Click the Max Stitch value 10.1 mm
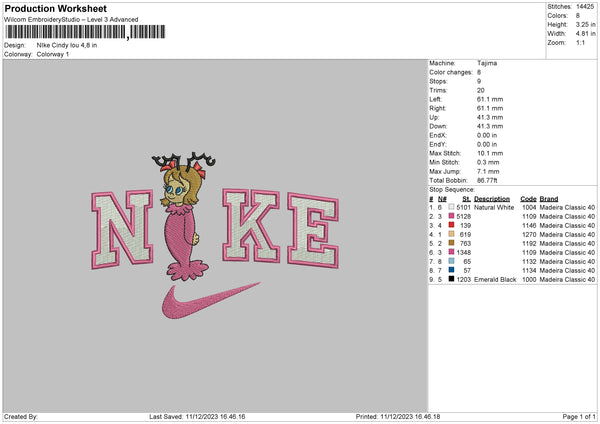The image size is (600, 424). pyautogui.click(x=490, y=153)
